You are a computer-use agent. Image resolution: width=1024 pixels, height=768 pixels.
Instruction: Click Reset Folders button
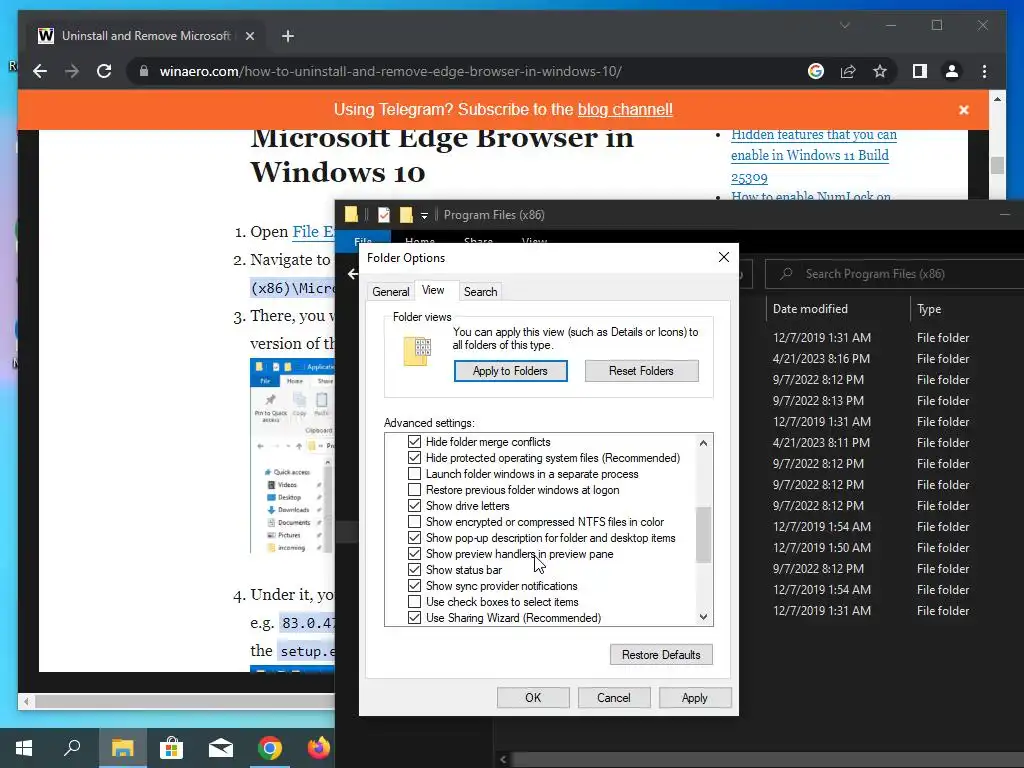pos(641,371)
